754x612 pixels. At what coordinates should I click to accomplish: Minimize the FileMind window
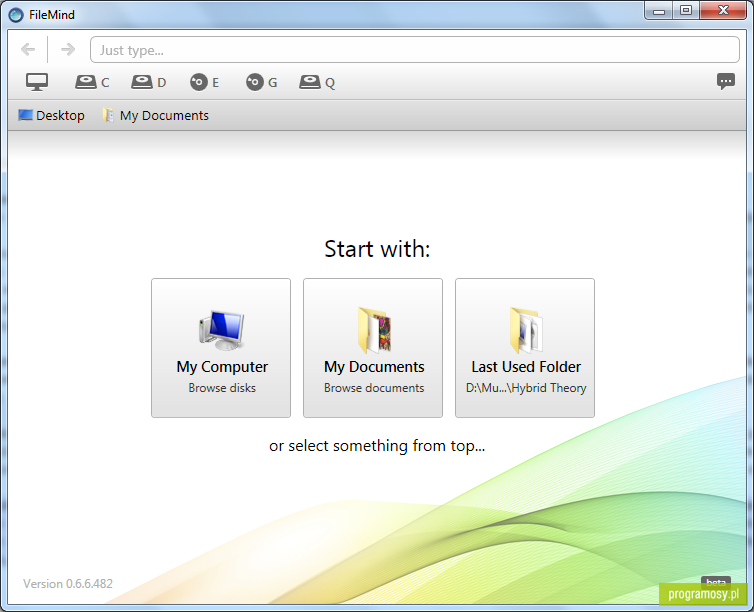coord(659,11)
